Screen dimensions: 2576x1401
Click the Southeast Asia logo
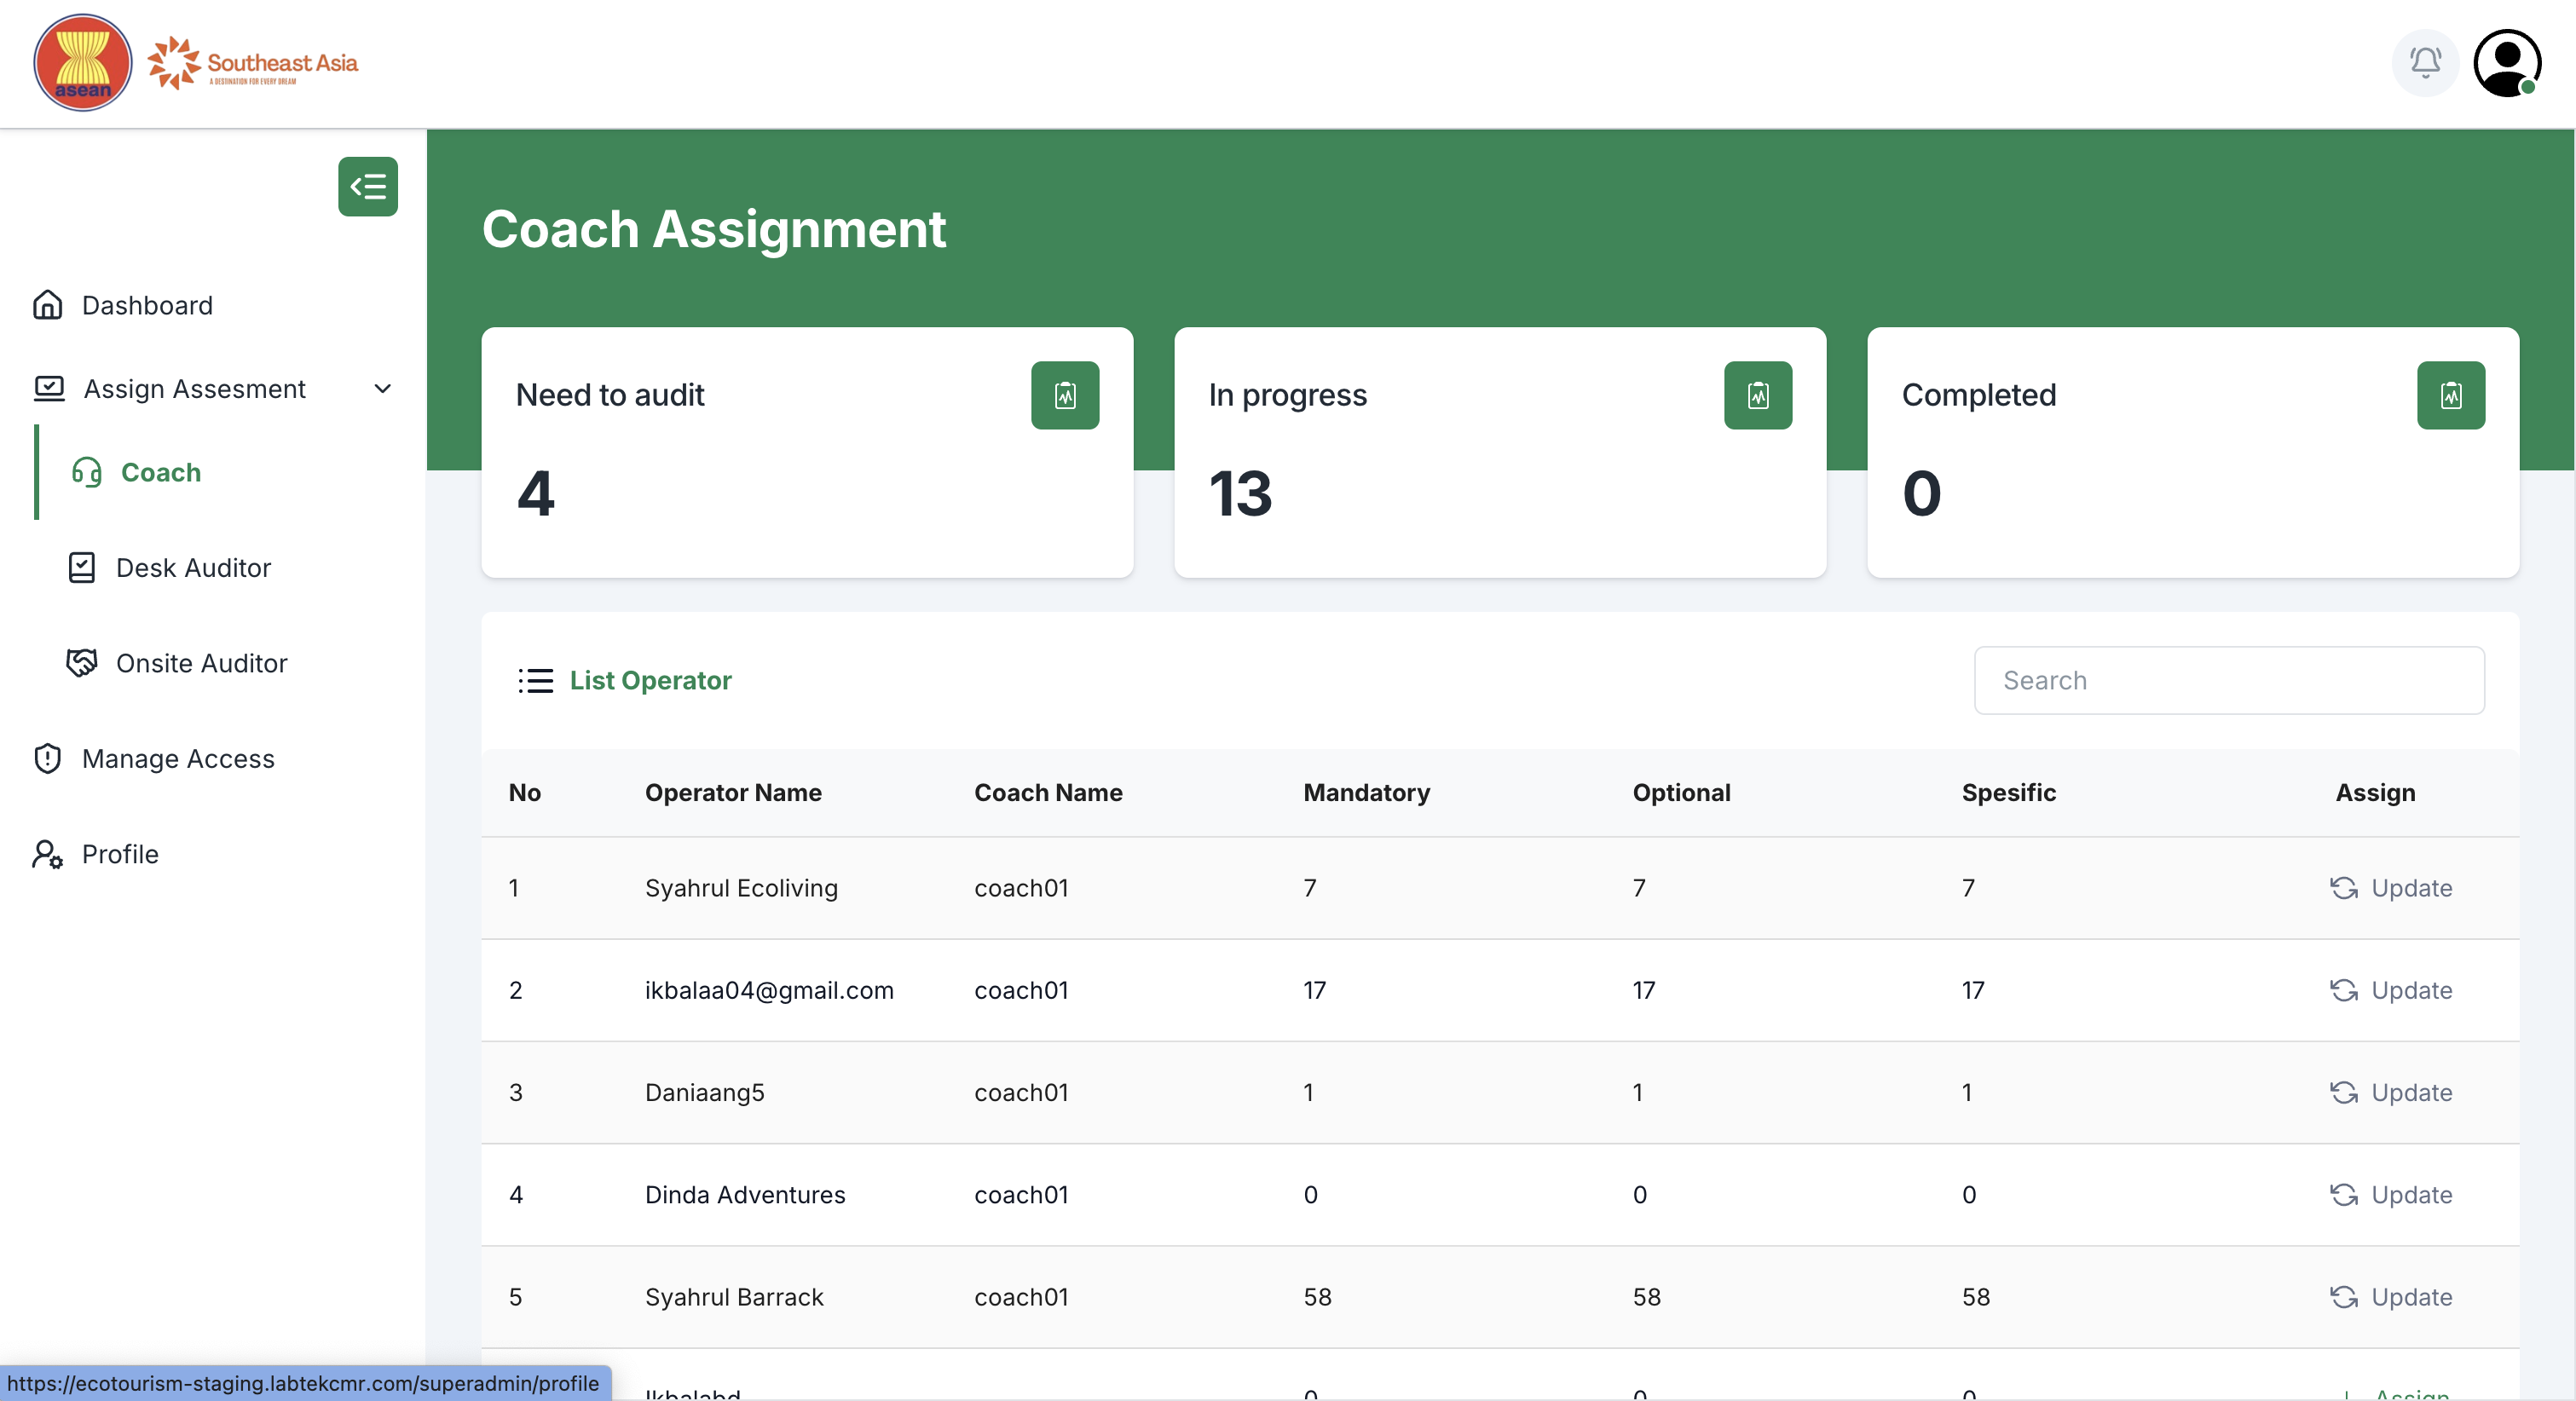click(x=254, y=63)
